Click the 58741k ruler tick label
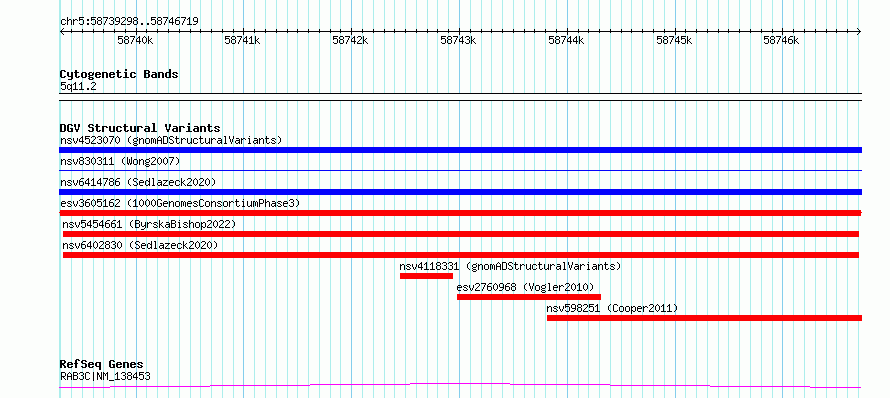890x398 pixels. 243,40
